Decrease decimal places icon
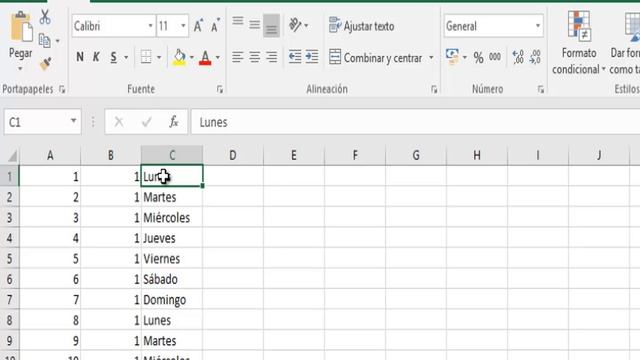Image resolution: width=640 pixels, height=360 pixels. [x=535, y=57]
